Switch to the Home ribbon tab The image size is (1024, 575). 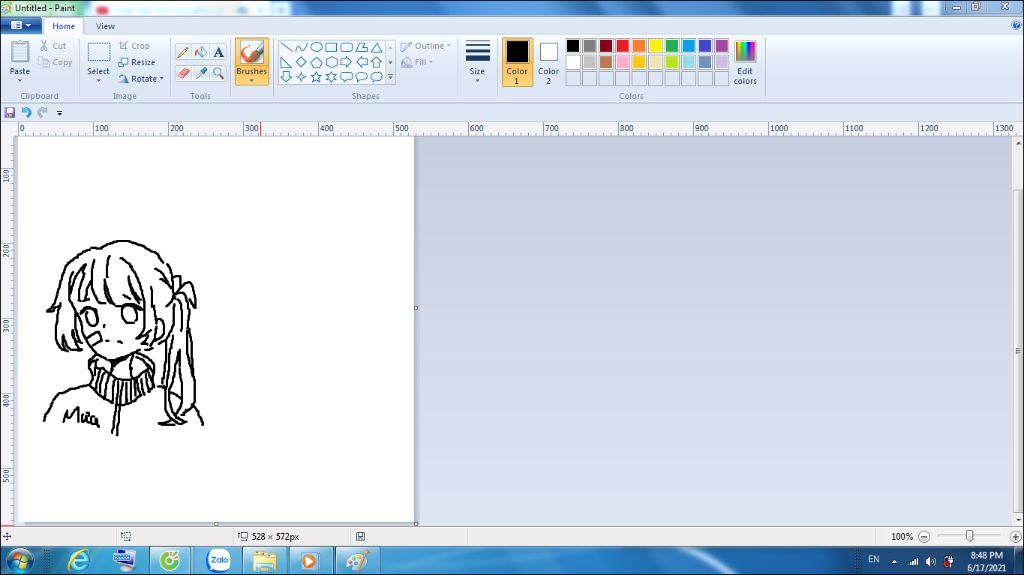(63, 26)
